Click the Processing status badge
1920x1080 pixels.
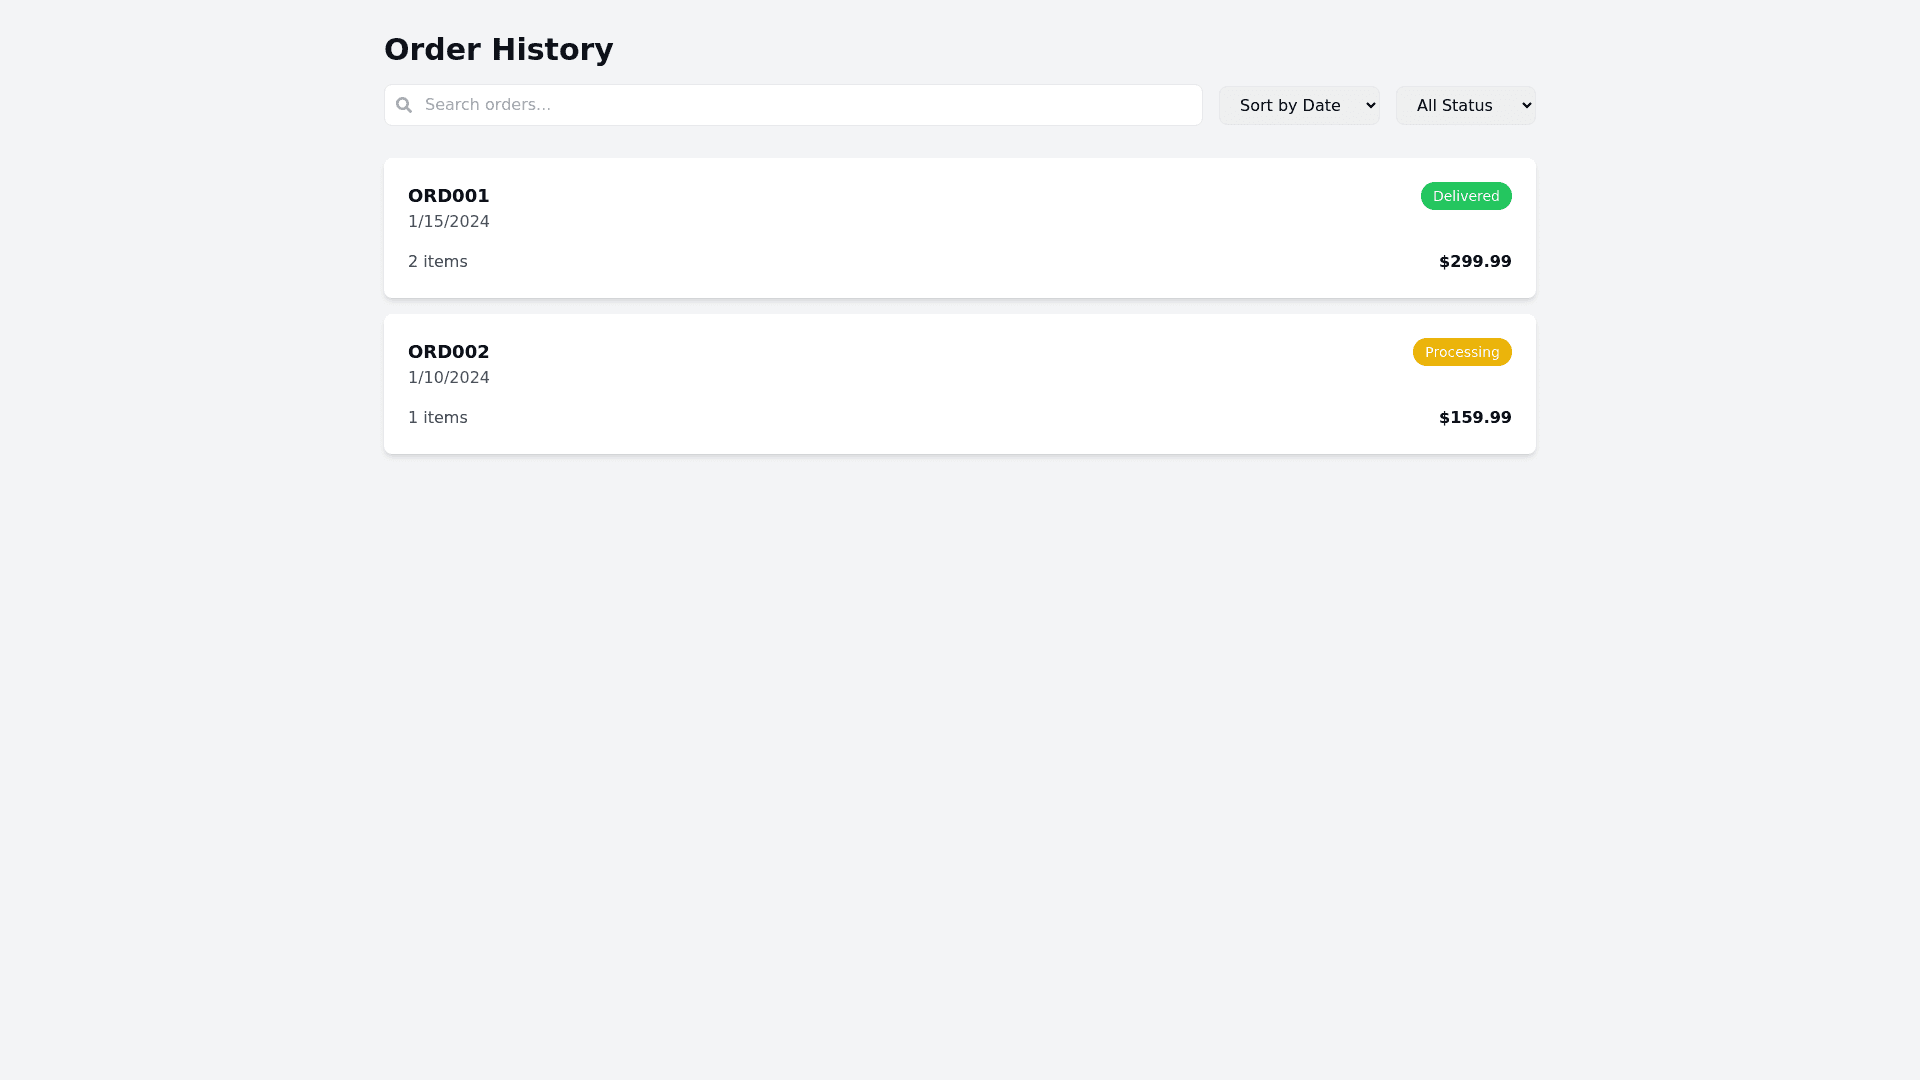[x=1461, y=352]
